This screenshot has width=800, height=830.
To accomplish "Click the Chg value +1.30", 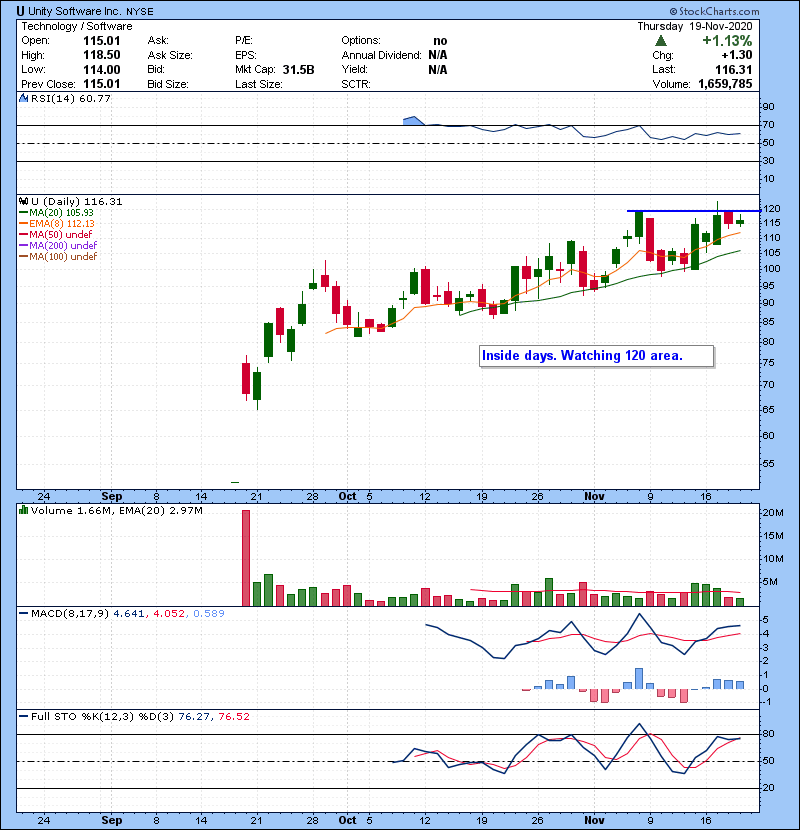I will (736, 55).
